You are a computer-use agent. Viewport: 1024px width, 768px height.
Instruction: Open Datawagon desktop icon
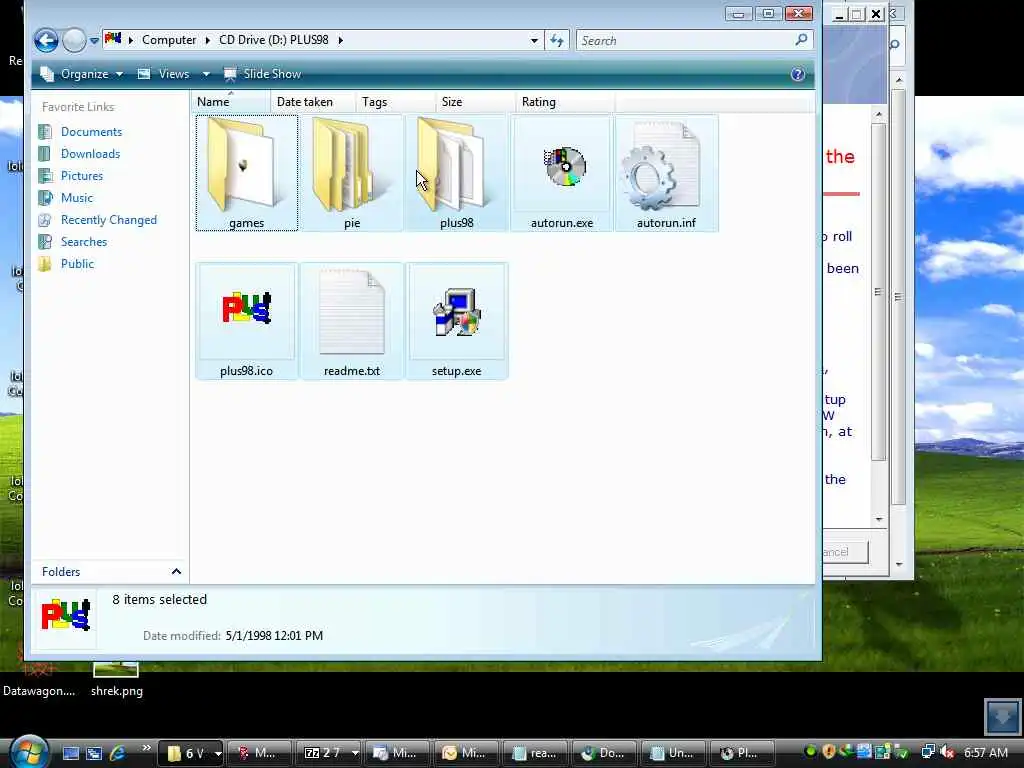(39, 679)
